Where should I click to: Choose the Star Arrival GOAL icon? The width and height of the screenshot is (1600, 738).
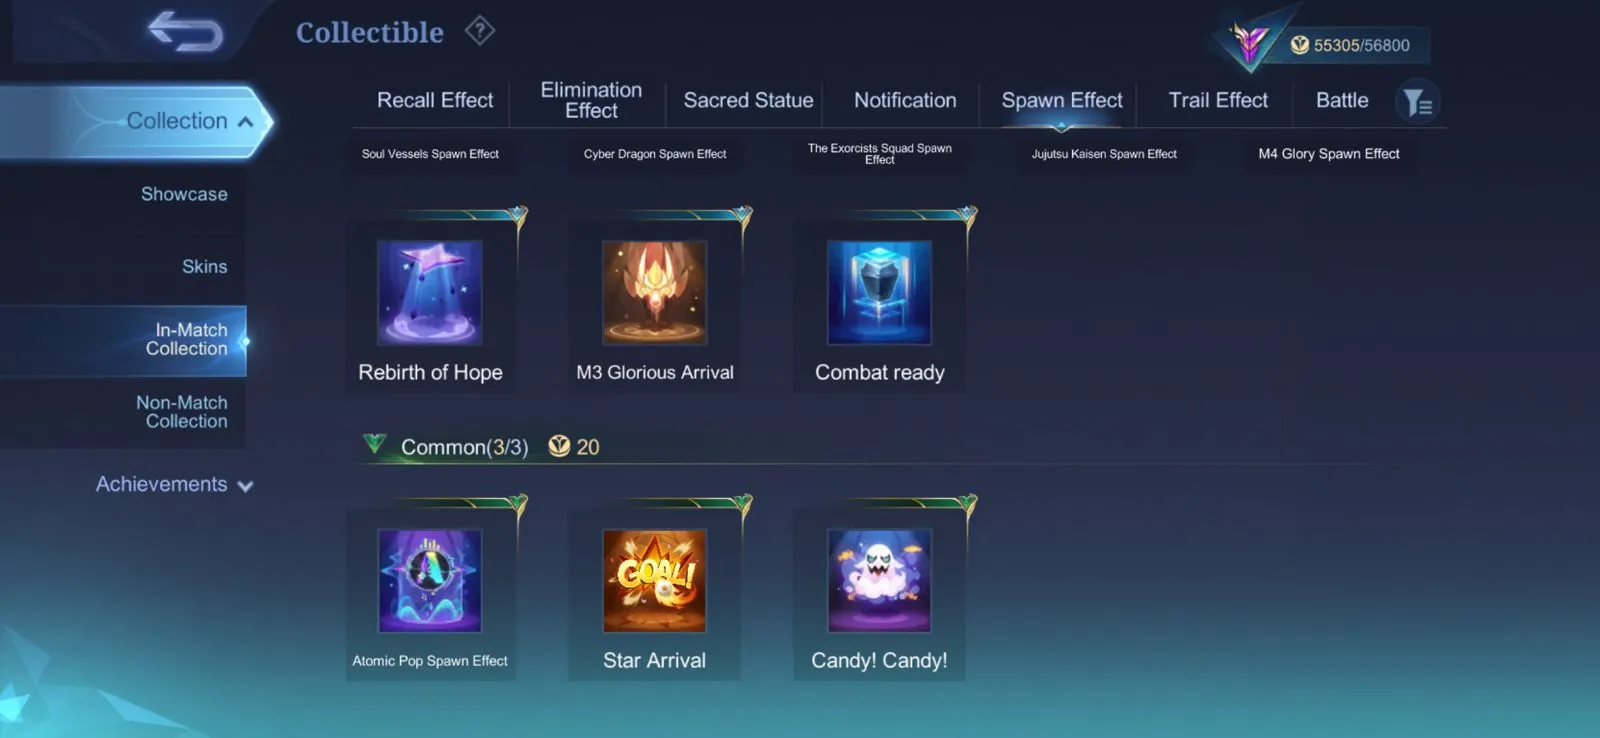[655, 580]
